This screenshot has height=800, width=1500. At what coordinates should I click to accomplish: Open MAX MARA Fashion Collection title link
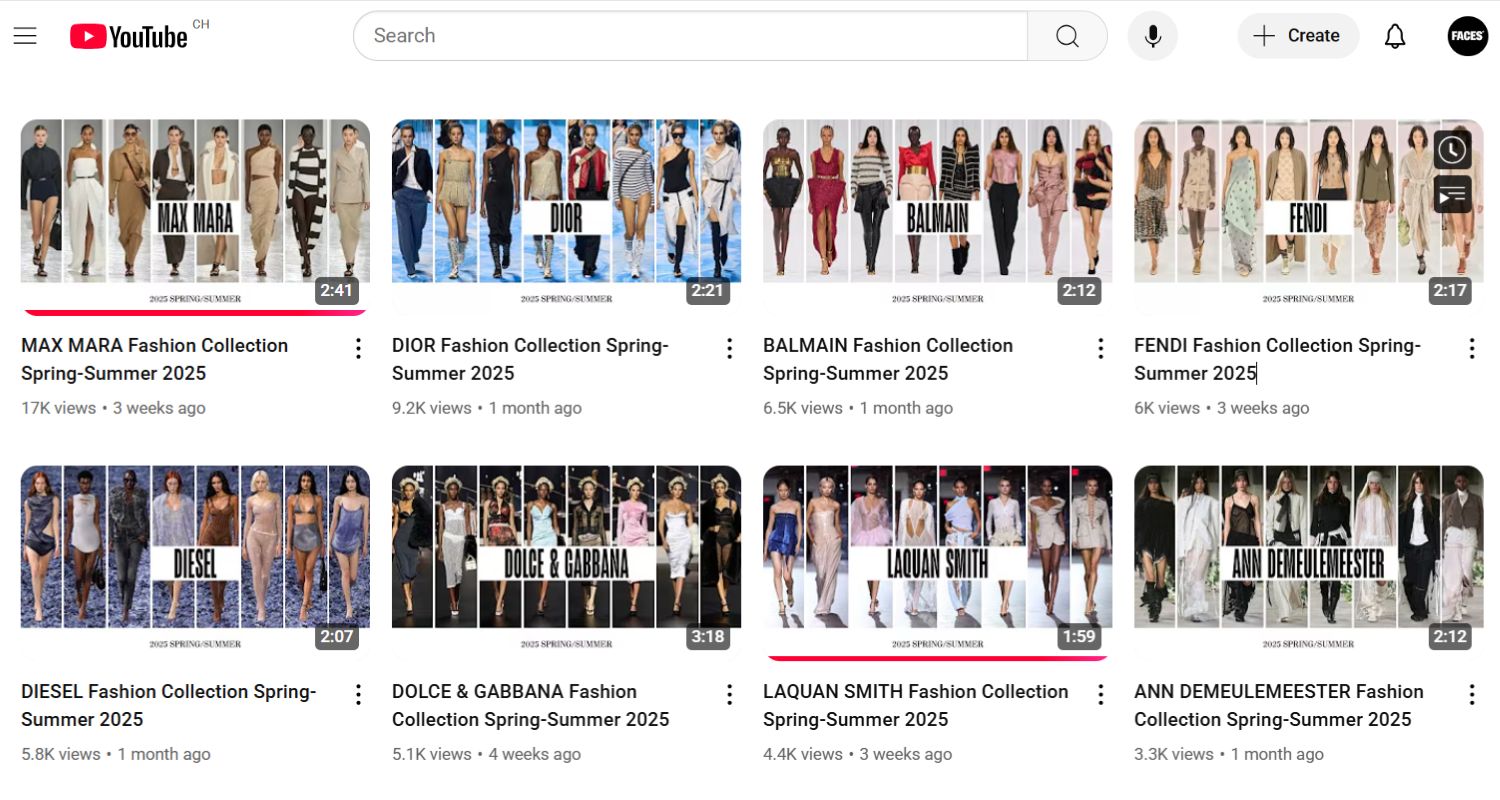click(154, 359)
